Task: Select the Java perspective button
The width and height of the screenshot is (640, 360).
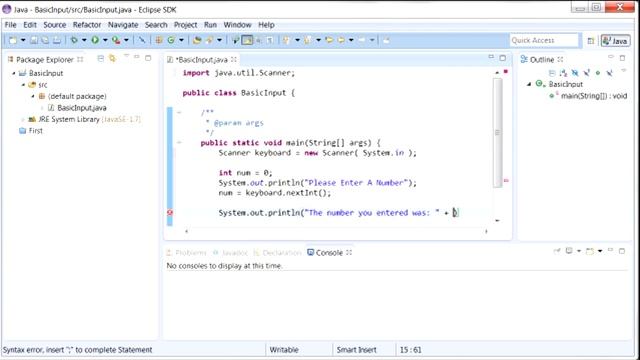Action: click(x=616, y=40)
